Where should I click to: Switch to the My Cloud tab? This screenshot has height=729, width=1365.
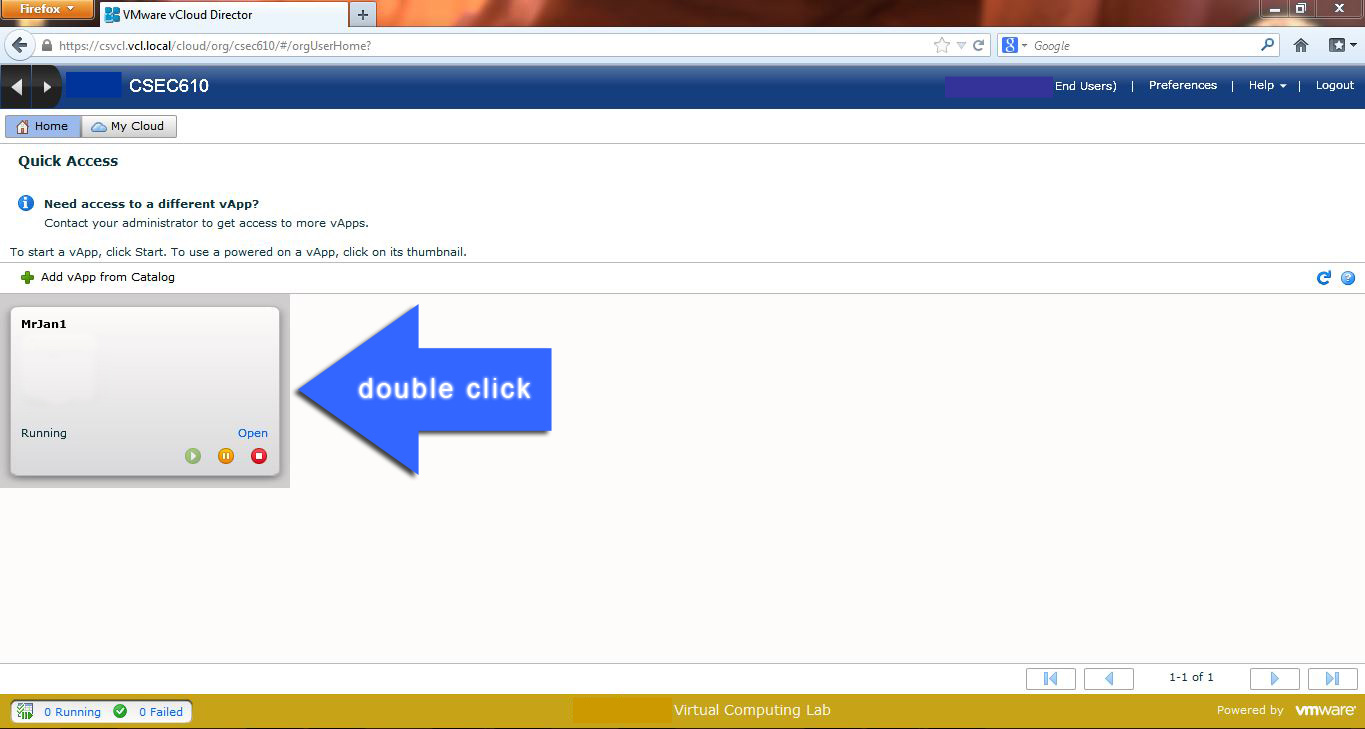click(x=129, y=126)
